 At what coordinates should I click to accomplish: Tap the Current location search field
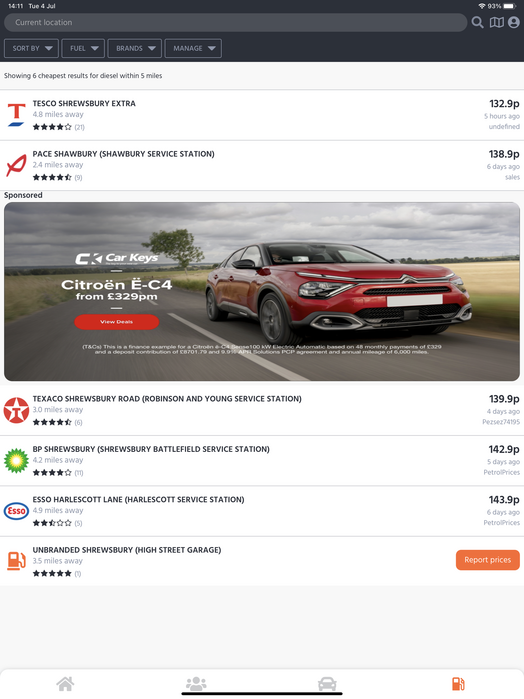(x=235, y=22)
